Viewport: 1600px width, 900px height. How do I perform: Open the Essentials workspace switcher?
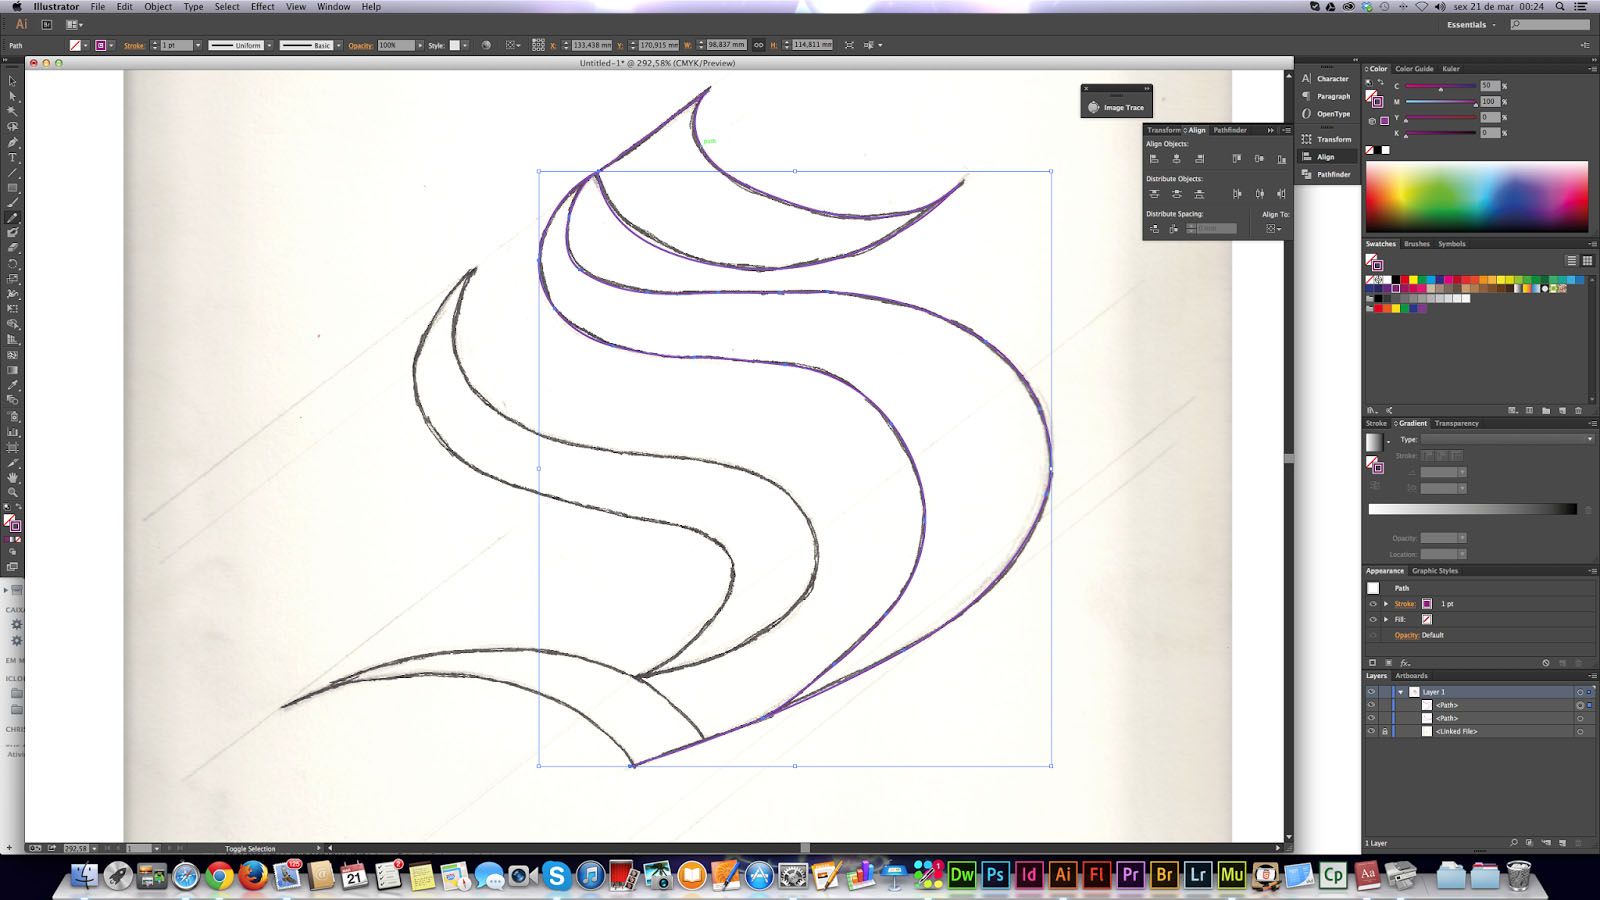coord(1470,25)
